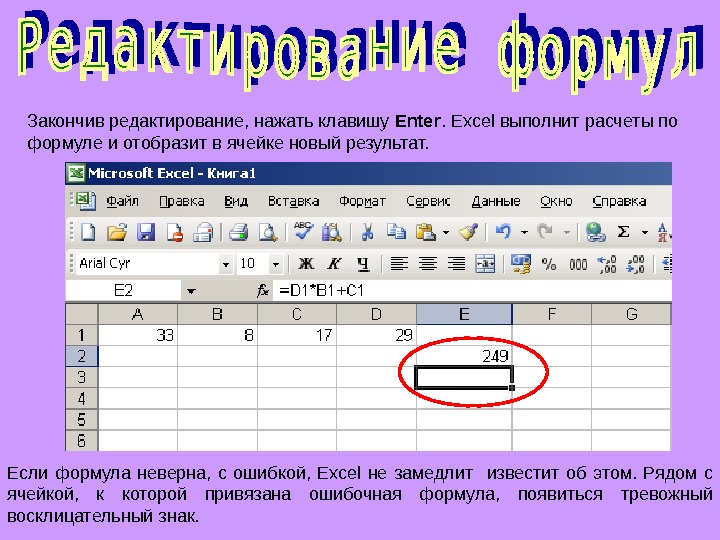Open the Файл menu
Screen dimensions: 720x540
coord(122,201)
